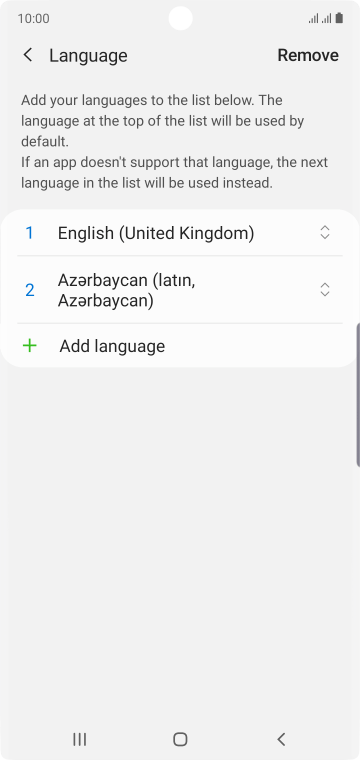360x760 pixels.
Task: Open recent apps from navigation bar
Action: tap(79, 739)
